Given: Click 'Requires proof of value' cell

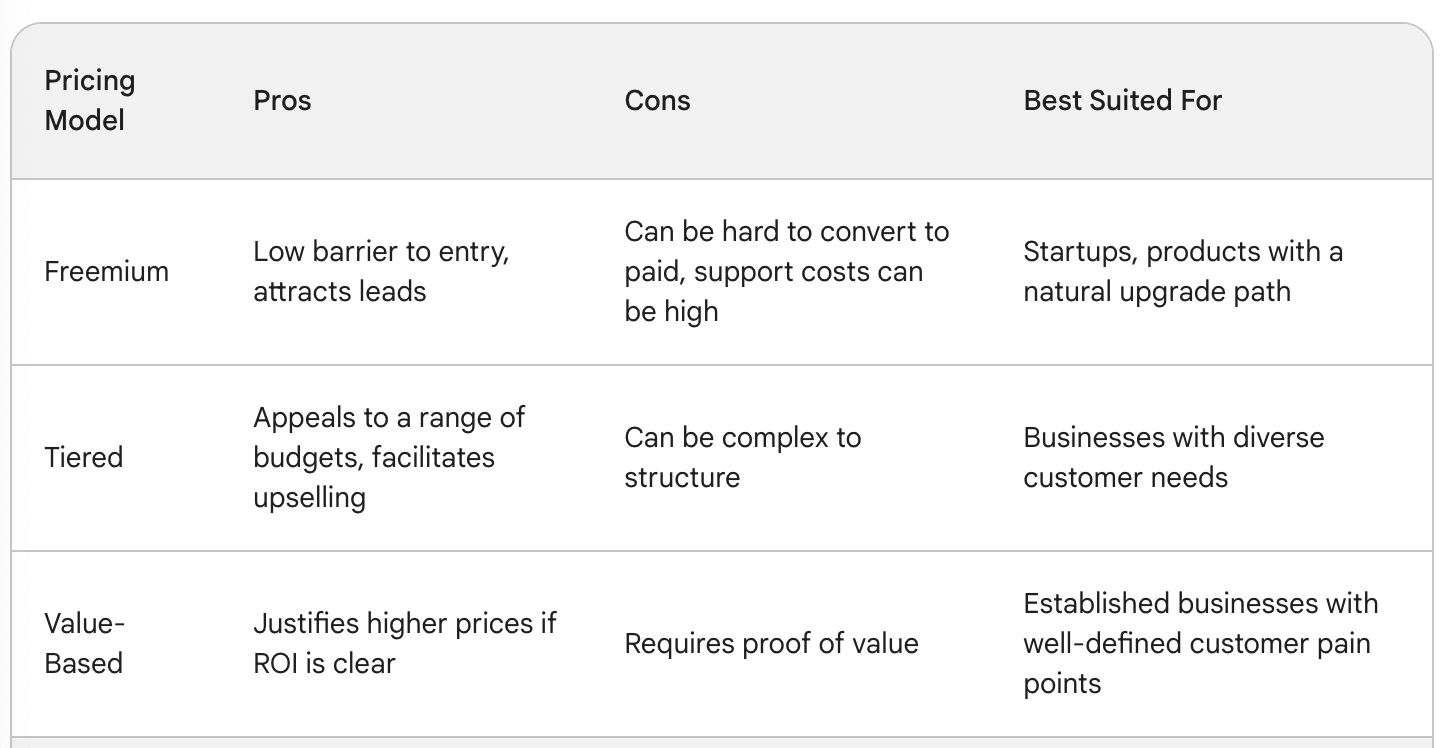Looking at the screenshot, I should tap(771, 643).
